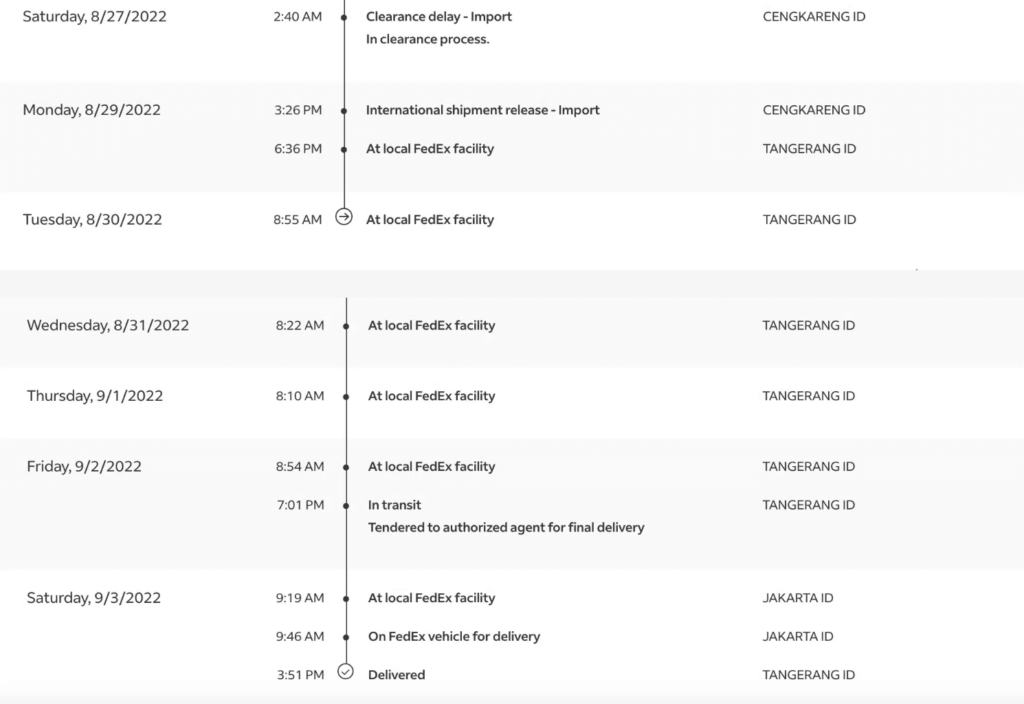Click the 'Clearance delay - Import' status text
Image resolution: width=1024 pixels, height=704 pixels.
pyautogui.click(x=439, y=17)
